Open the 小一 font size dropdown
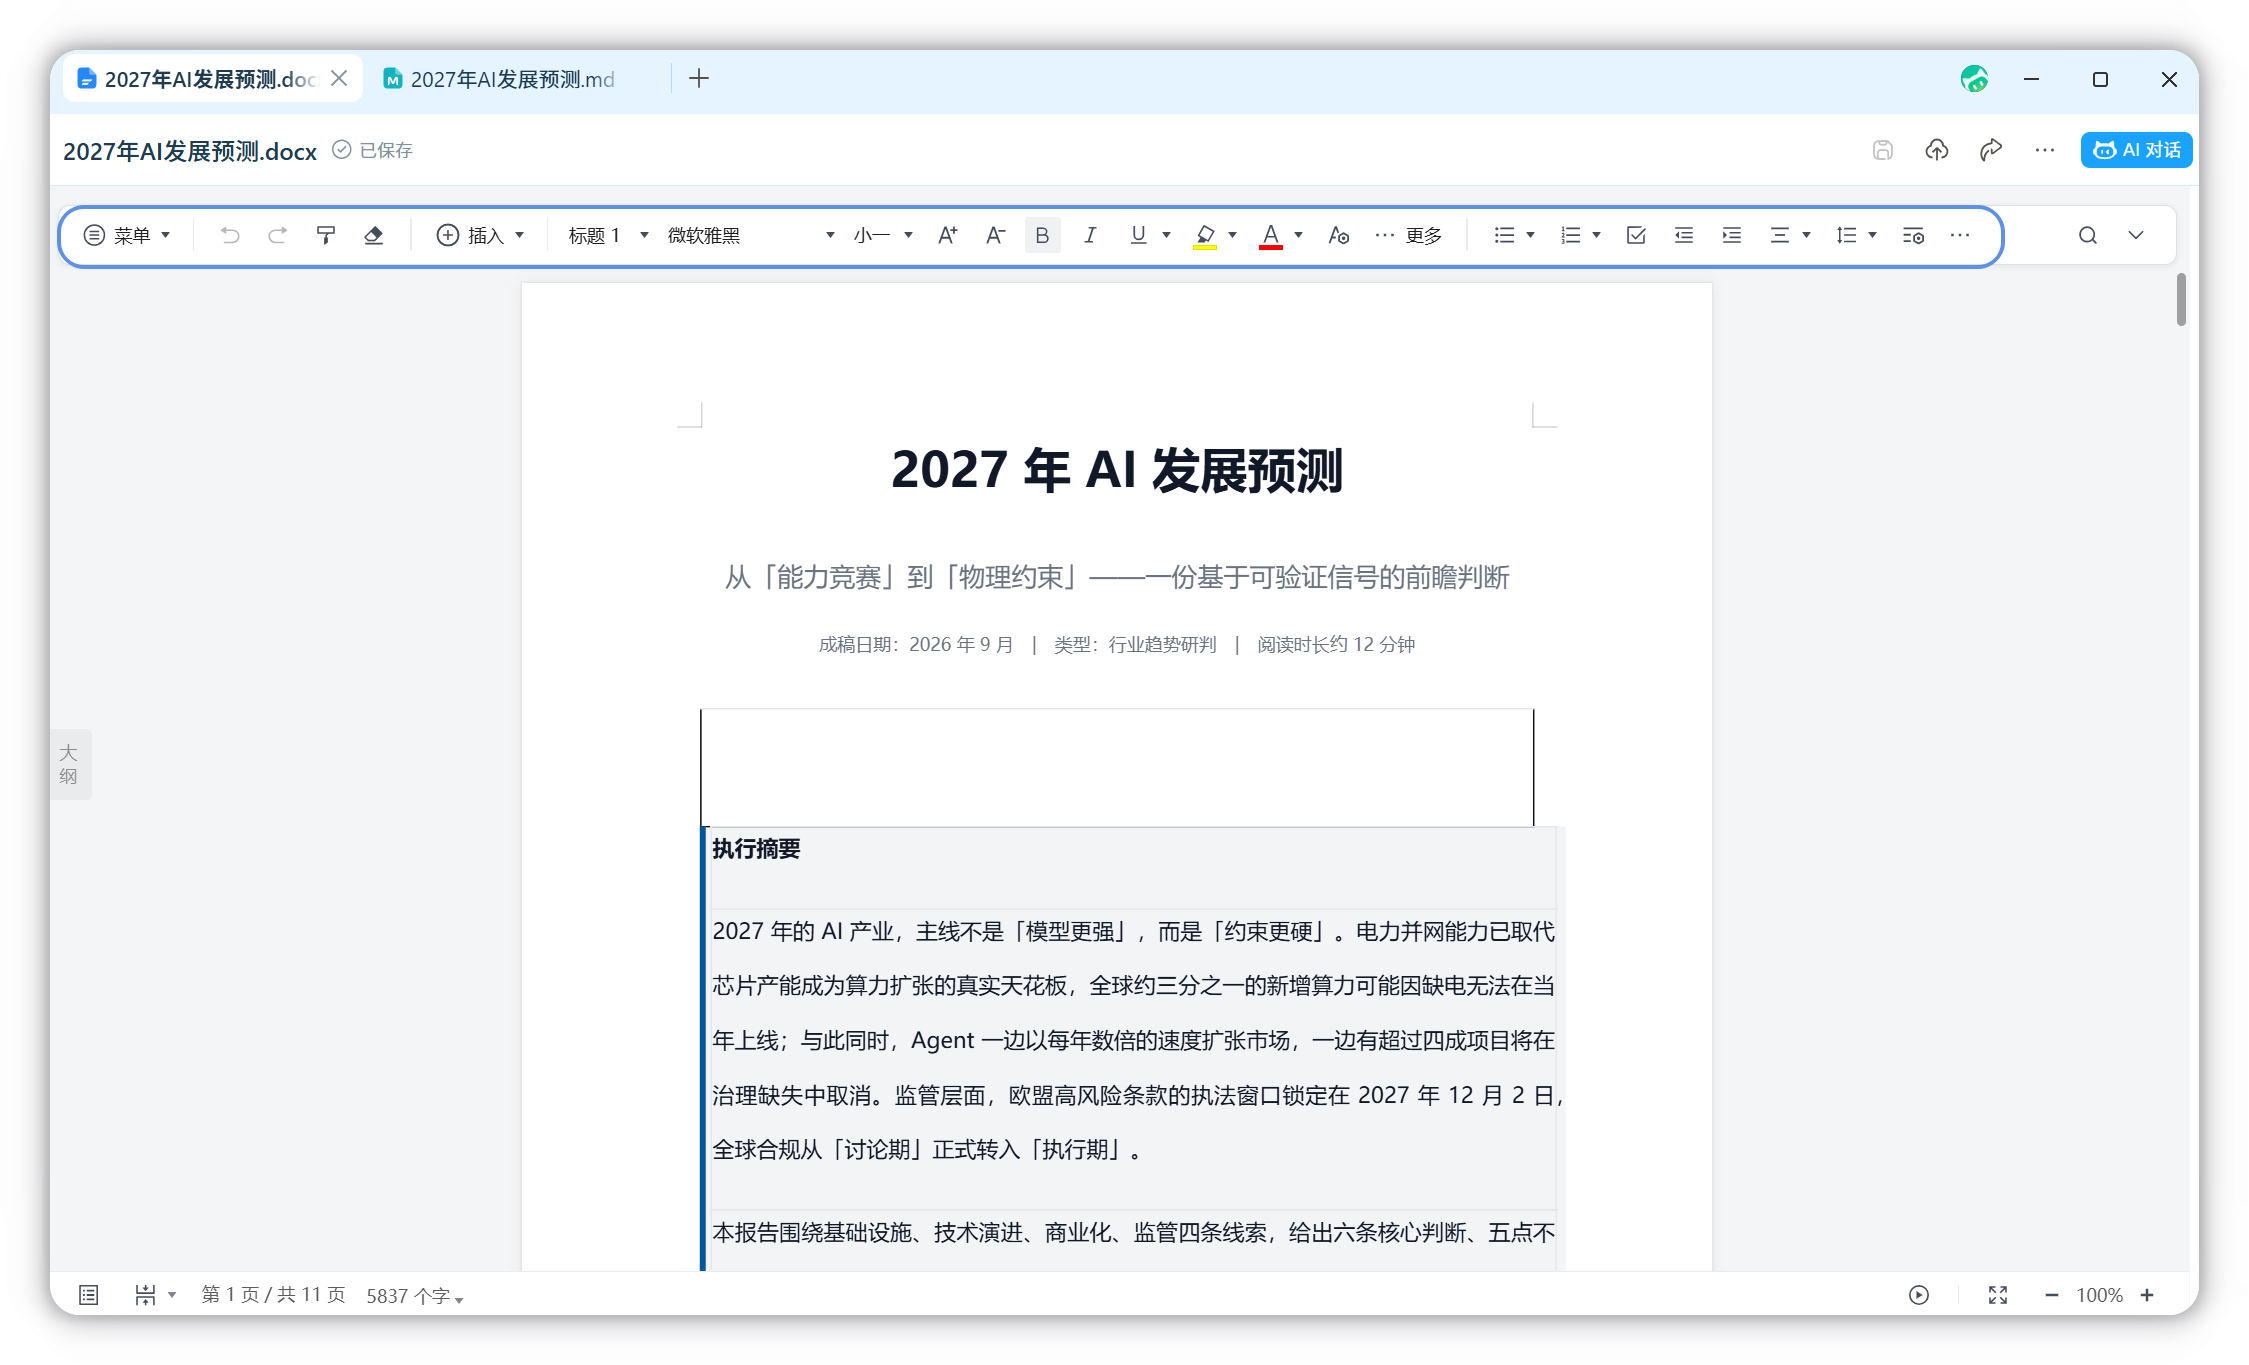Viewport: 2249px width, 1365px height. point(883,235)
